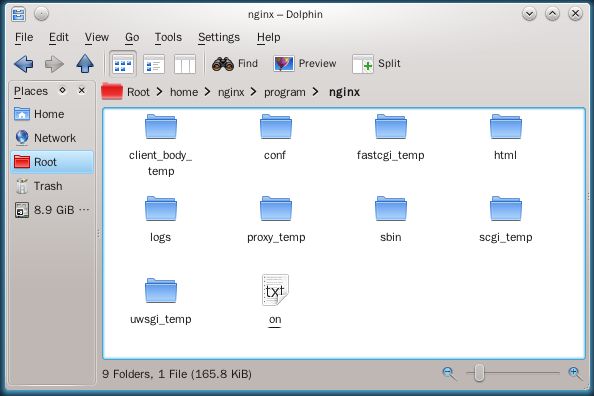Select the scgi_temp folder

click(x=506, y=219)
